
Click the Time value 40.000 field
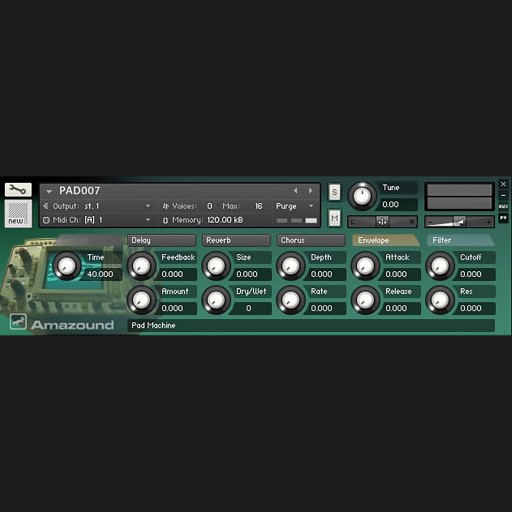101,274
